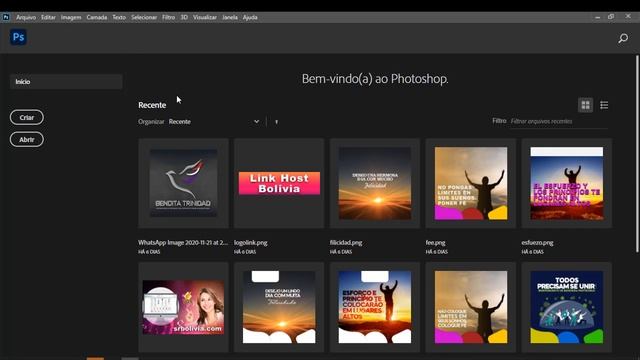The width and height of the screenshot is (640, 360).
Task: Open the Texto menu
Action: pos(119,17)
